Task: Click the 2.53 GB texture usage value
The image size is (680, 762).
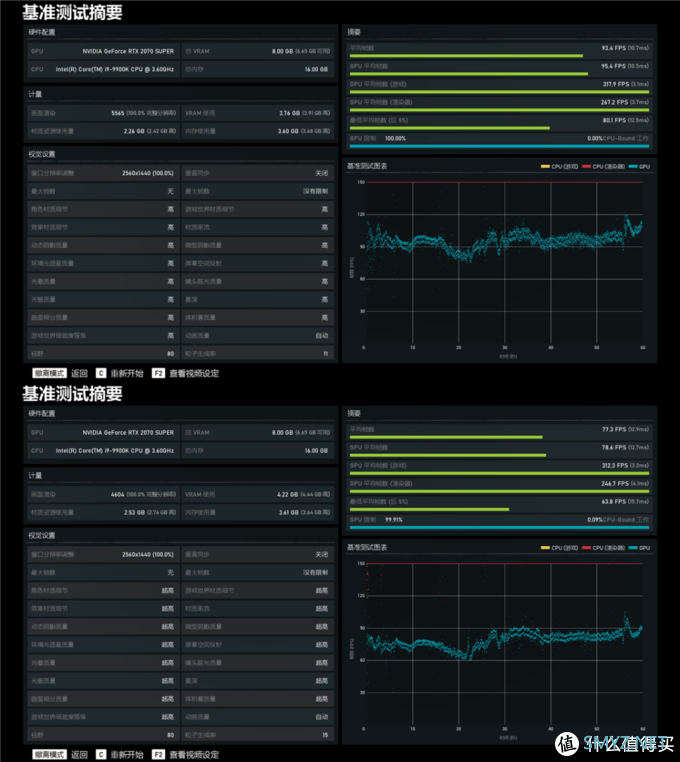Action: pos(134,512)
